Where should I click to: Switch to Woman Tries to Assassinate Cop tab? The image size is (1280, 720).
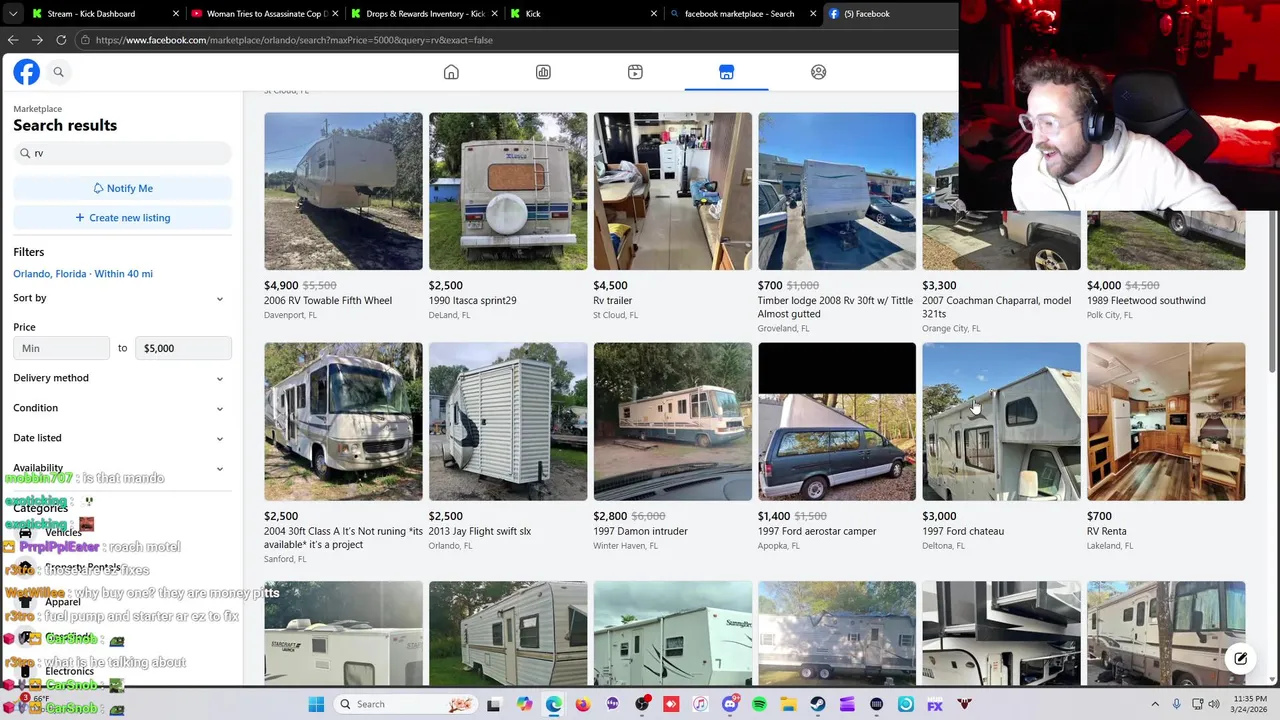coord(265,14)
